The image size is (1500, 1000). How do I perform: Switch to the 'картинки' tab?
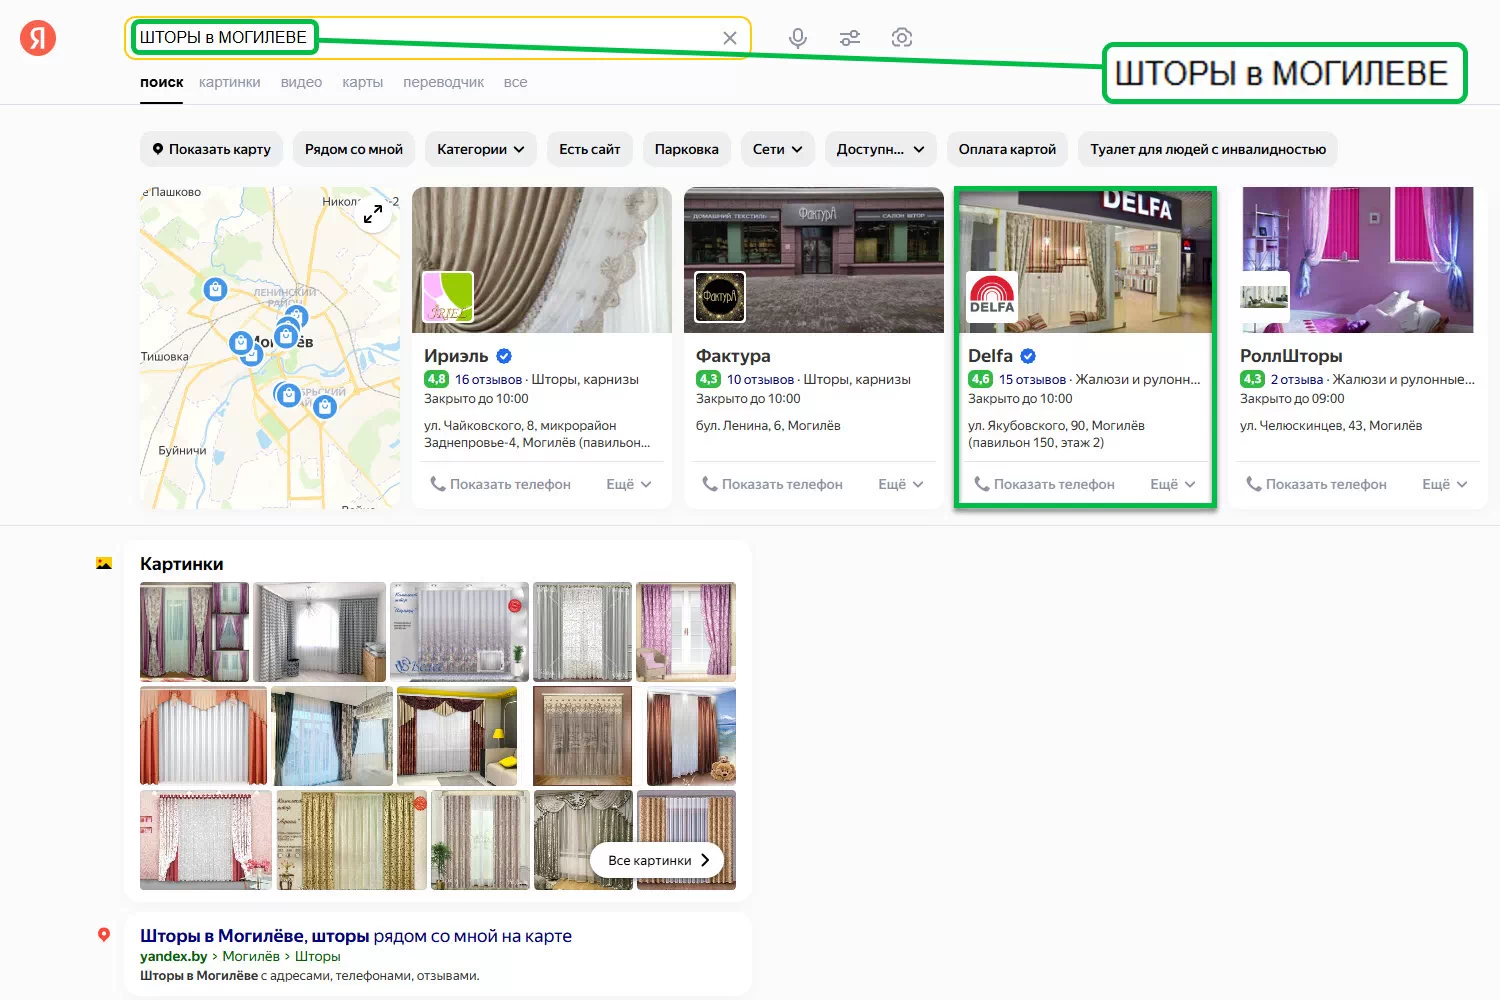point(229,82)
